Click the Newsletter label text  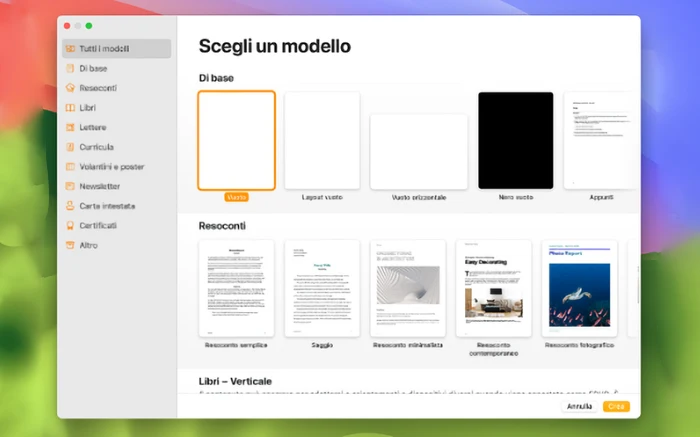100,186
